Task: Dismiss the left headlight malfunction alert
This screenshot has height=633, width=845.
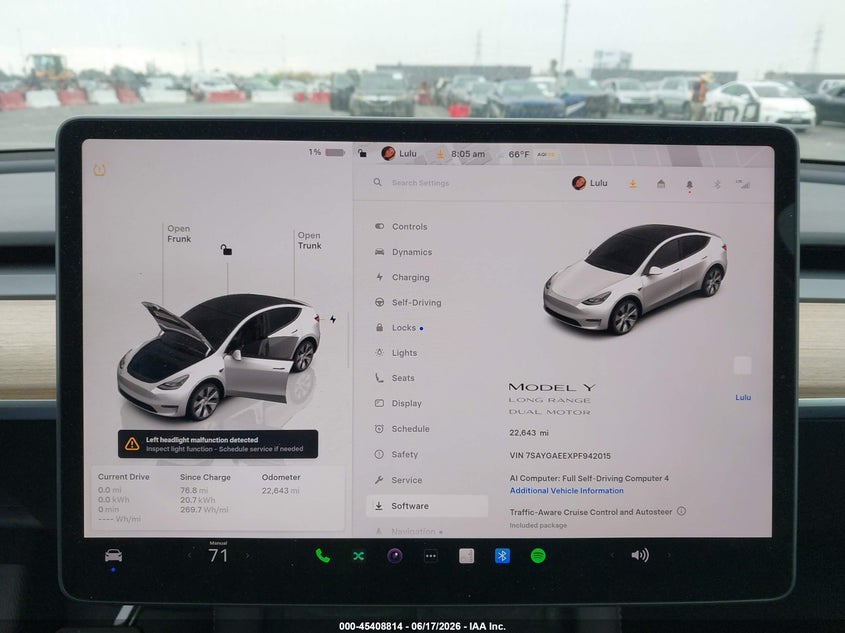Action: pyautogui.click(x=218, y=444)
